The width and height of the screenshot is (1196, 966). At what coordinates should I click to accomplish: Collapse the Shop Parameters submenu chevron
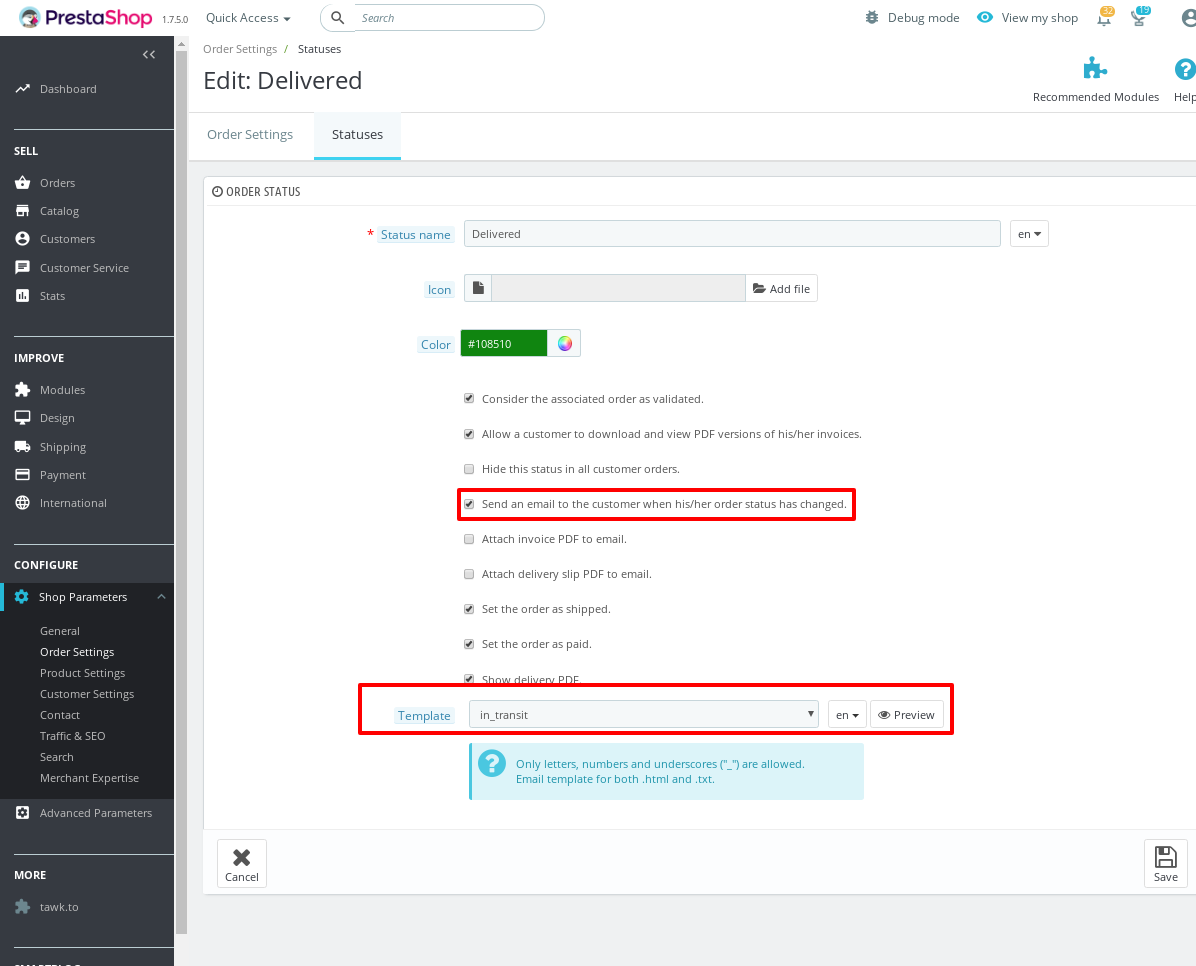click(x=161, y=597)
